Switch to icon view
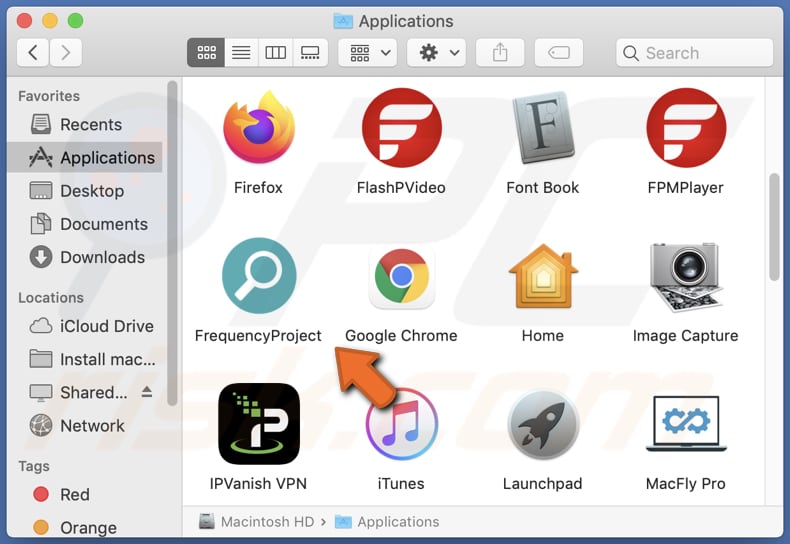The image size is (790, 544). point(206,52)
